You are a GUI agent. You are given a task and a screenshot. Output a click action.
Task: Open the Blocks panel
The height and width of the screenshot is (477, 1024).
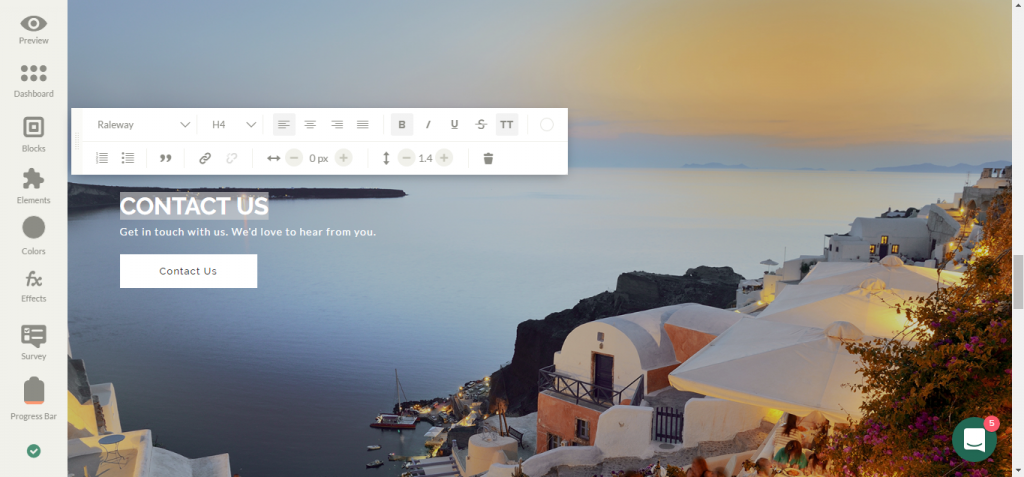(33, 135)
